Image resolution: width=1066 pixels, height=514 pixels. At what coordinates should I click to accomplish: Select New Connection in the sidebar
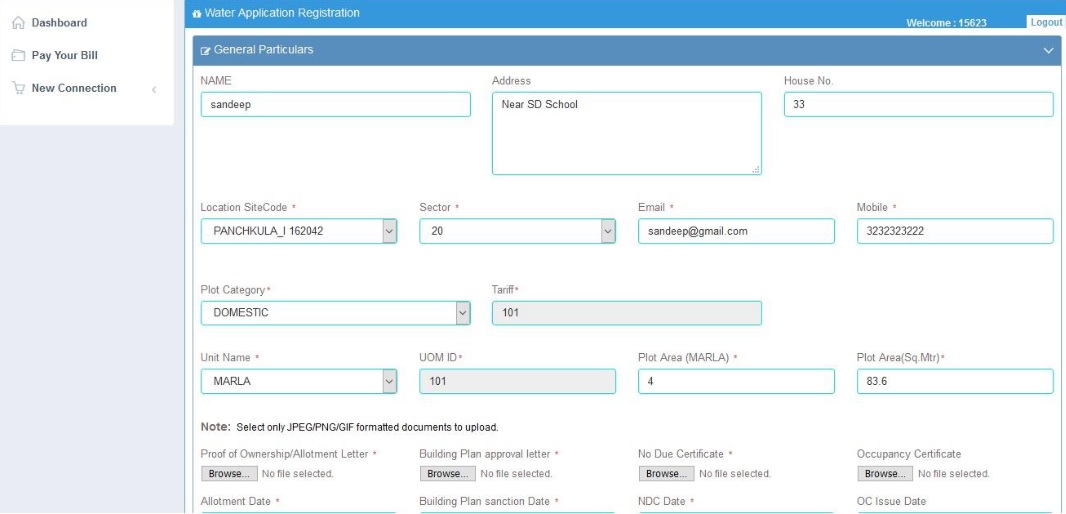73,88
